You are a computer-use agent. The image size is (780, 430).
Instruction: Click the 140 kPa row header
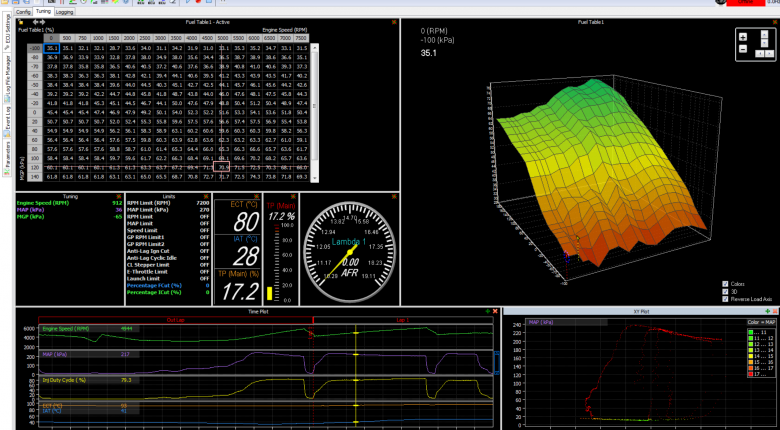[x=35, y=177]
